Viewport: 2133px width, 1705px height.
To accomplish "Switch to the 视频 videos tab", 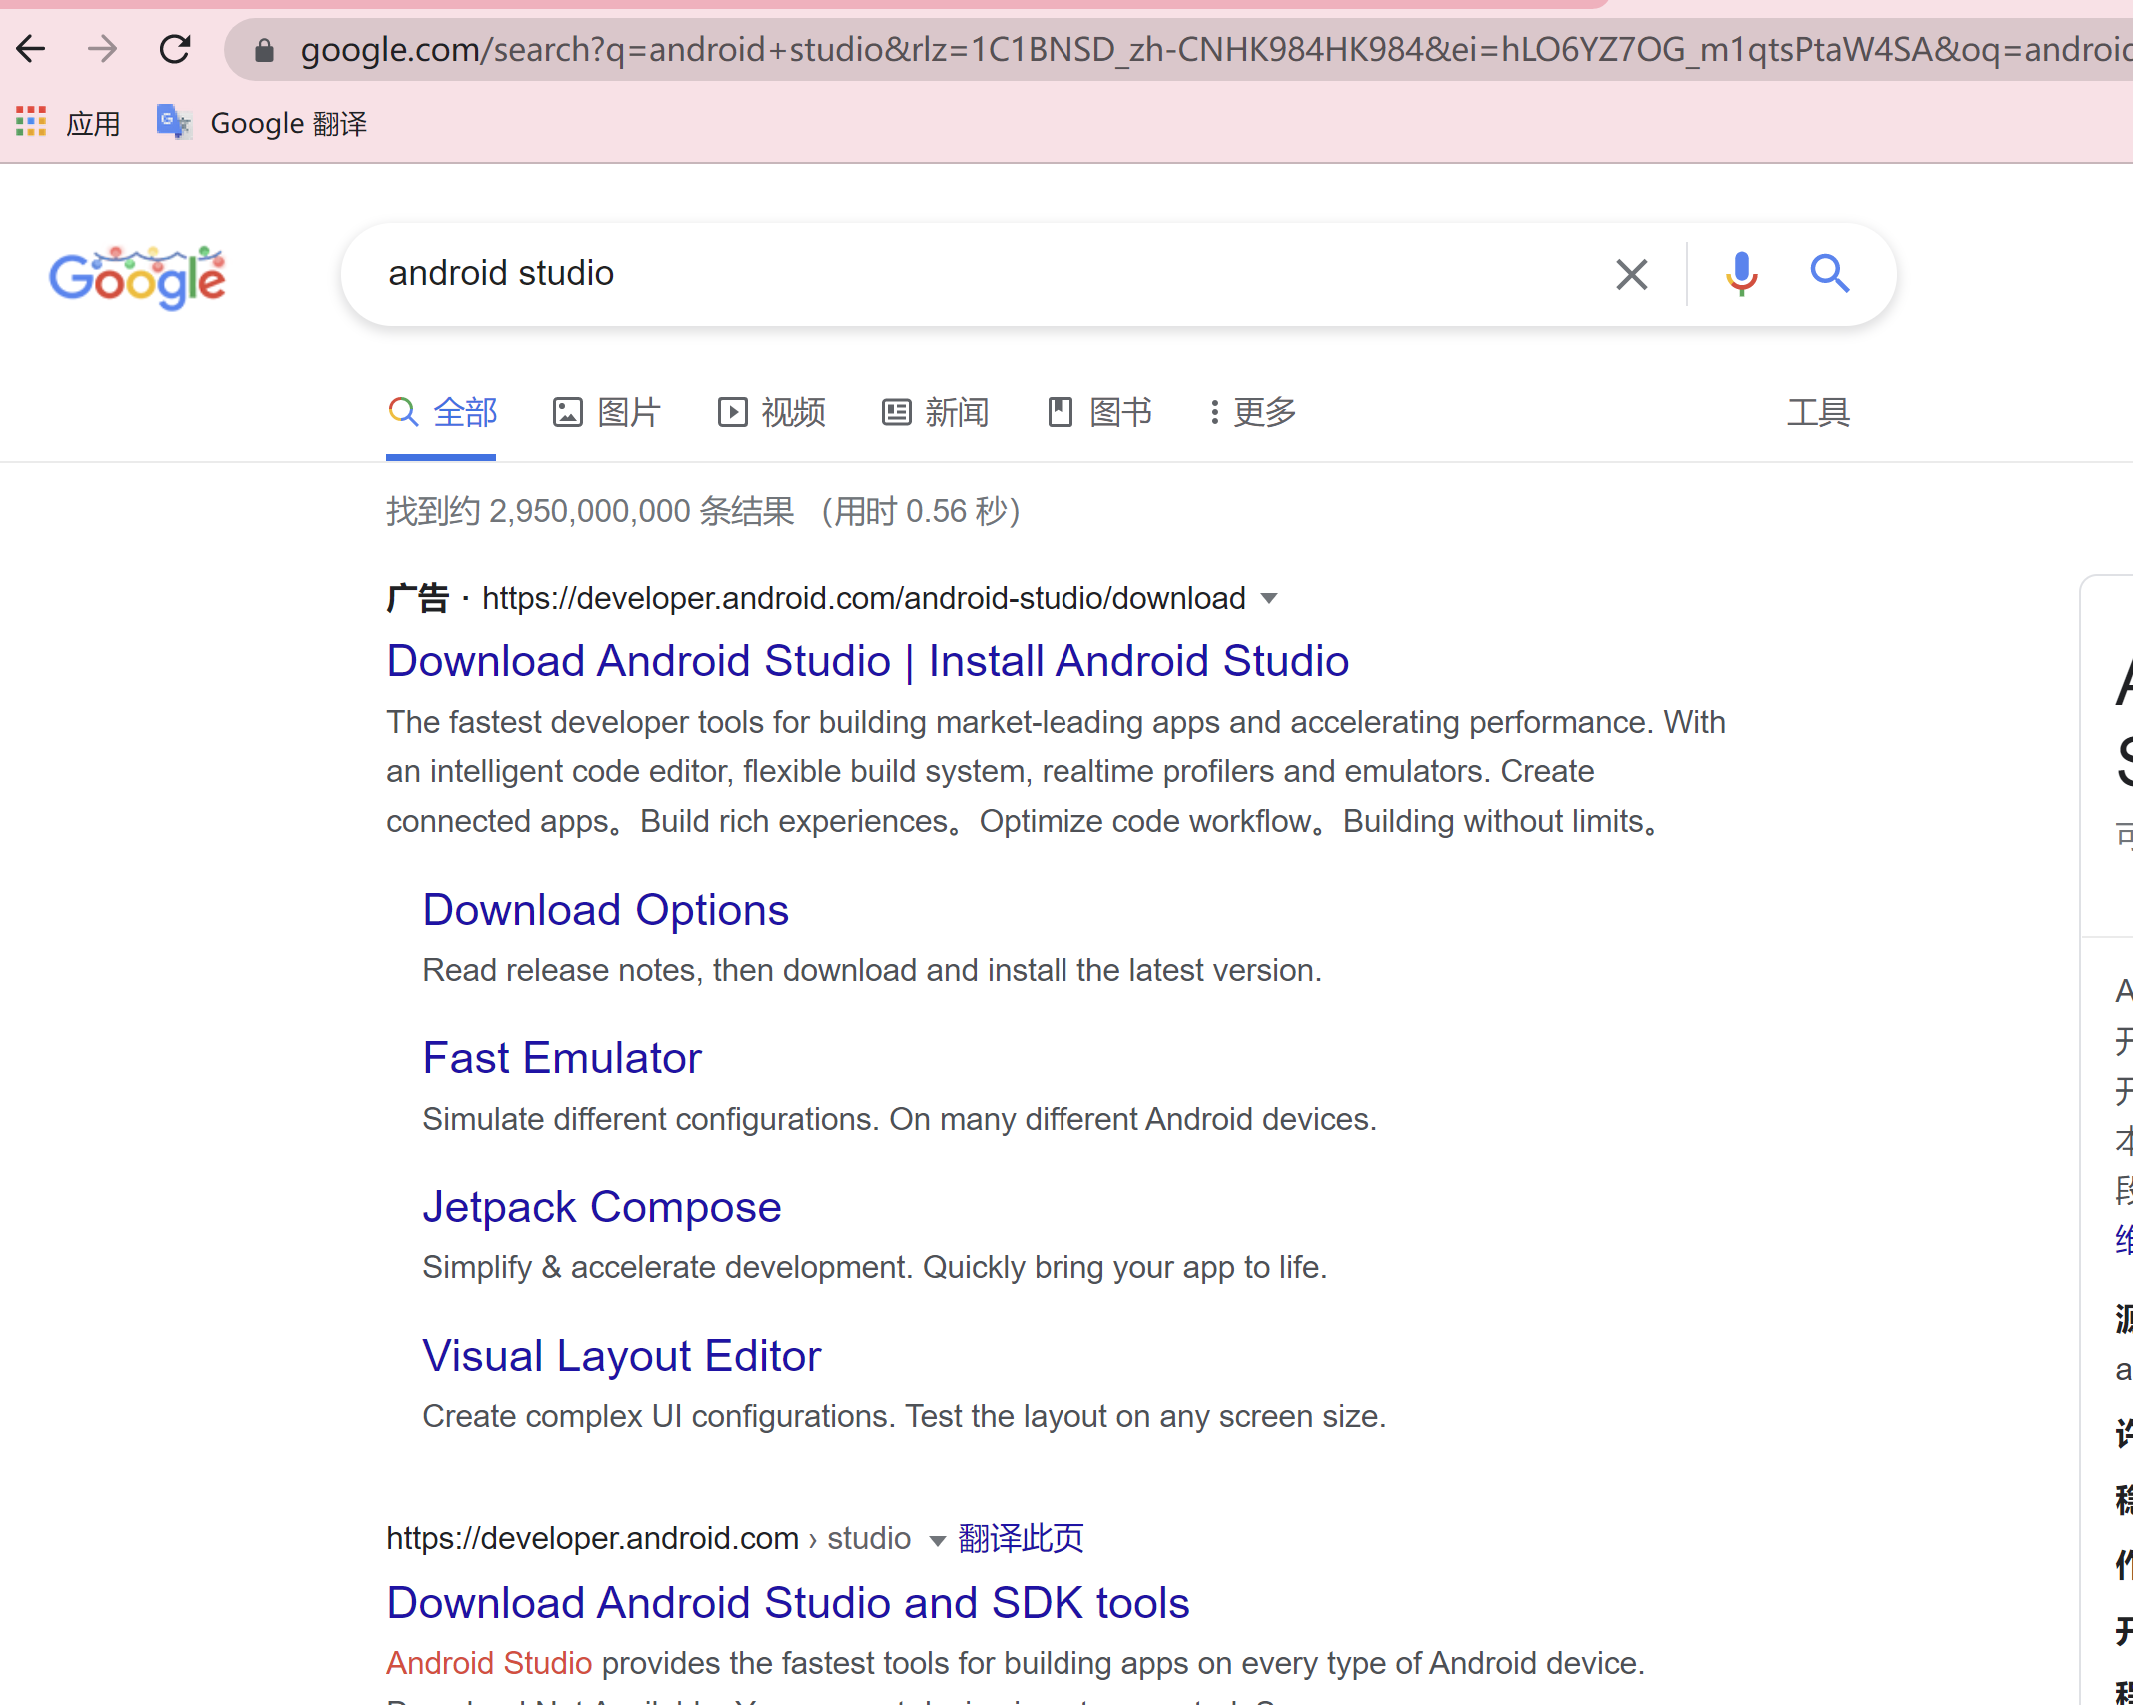I will tap(771, 412).
